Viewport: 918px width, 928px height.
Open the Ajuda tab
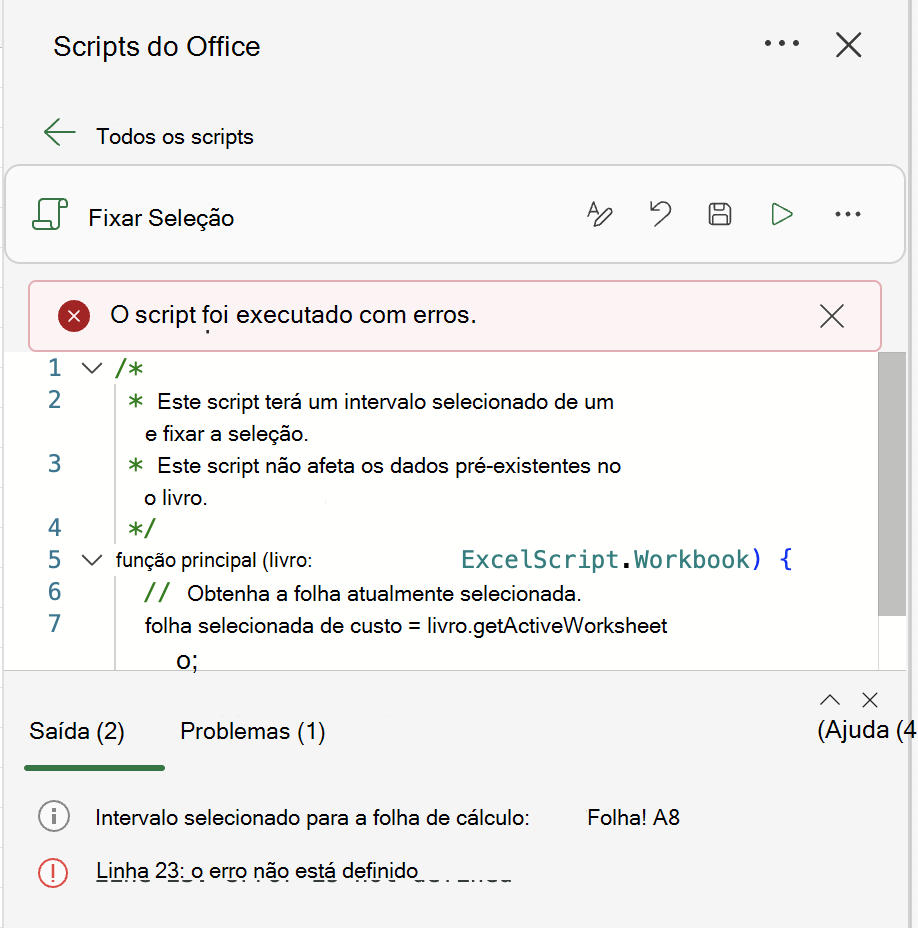pos(866,730)
